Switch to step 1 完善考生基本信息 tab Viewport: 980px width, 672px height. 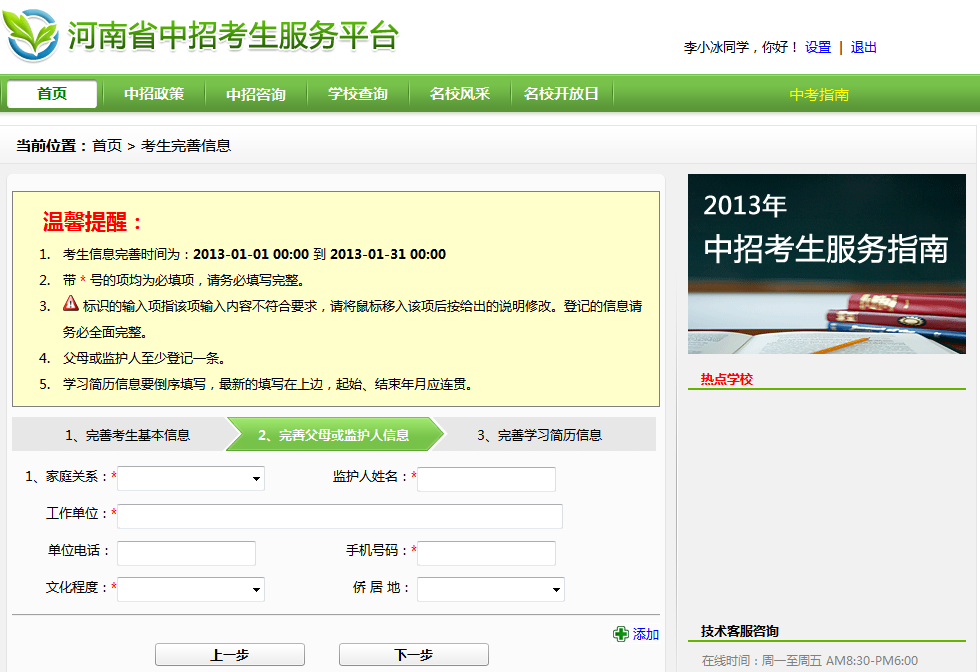click(x=127, y=435)
